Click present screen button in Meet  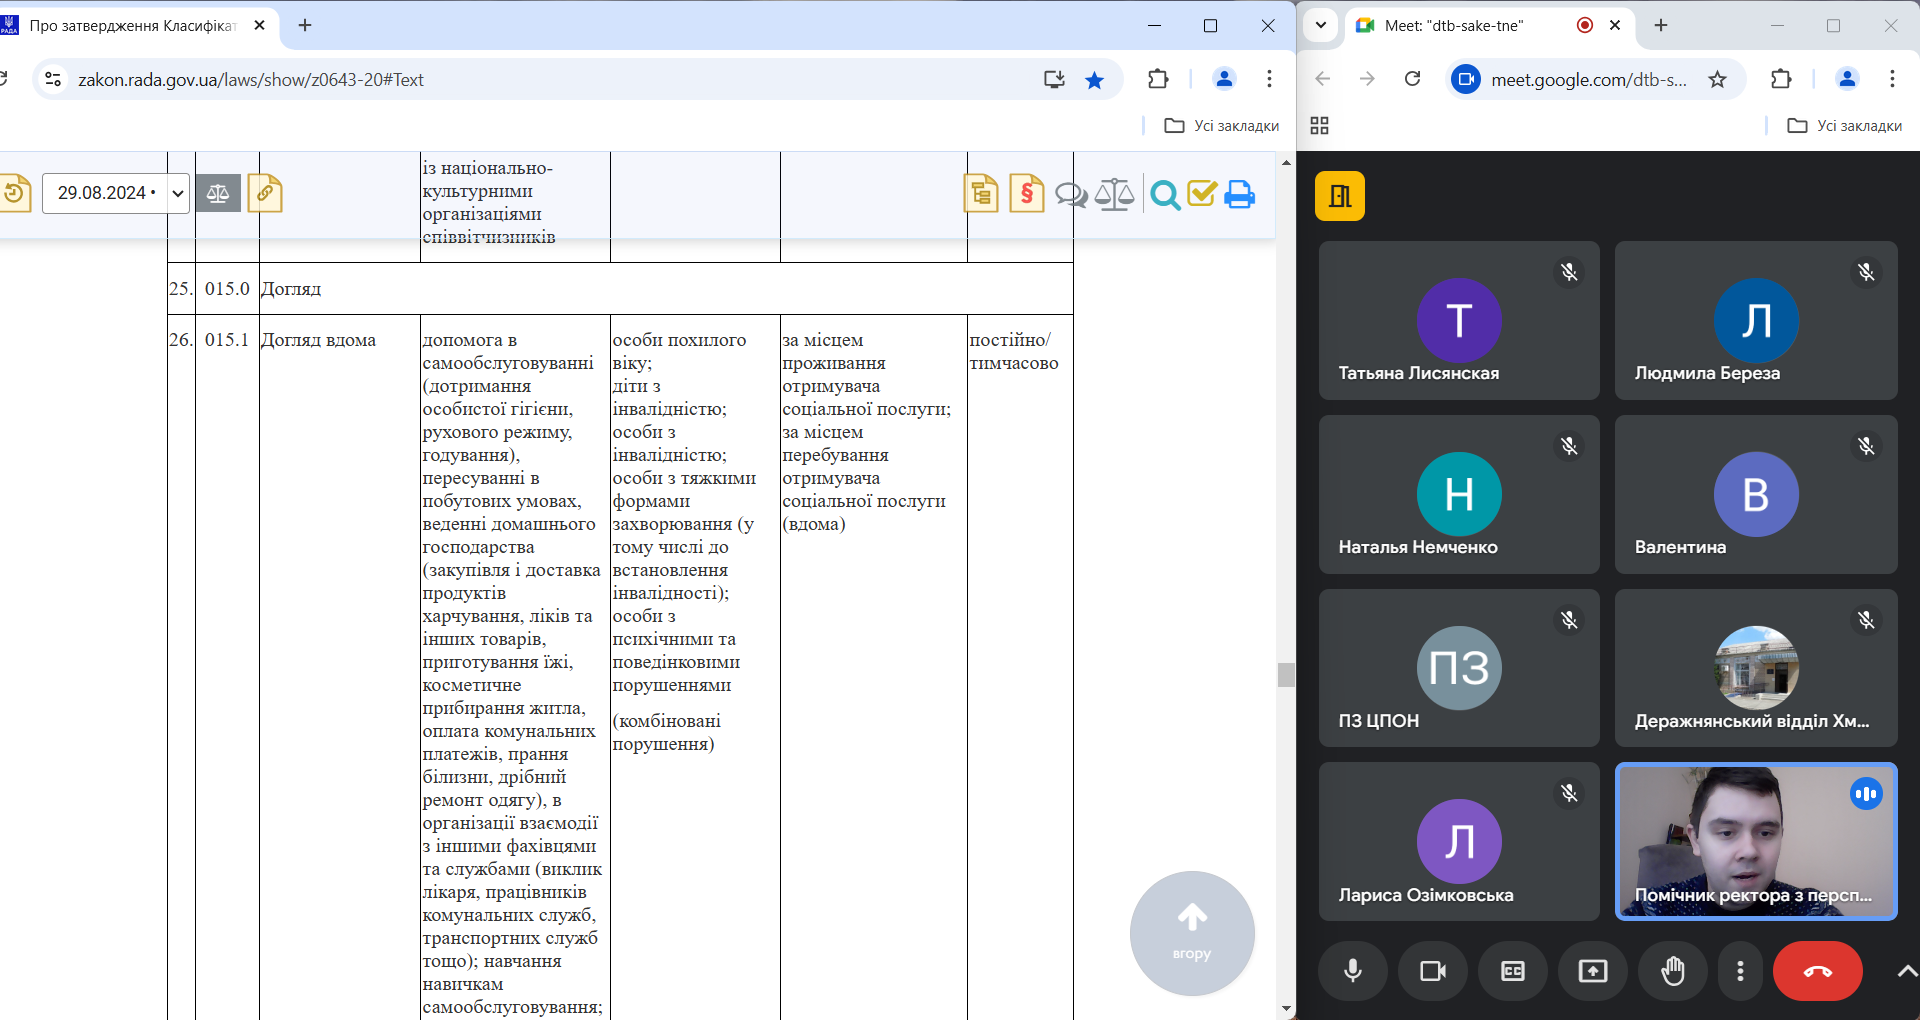click(1593, 971)
